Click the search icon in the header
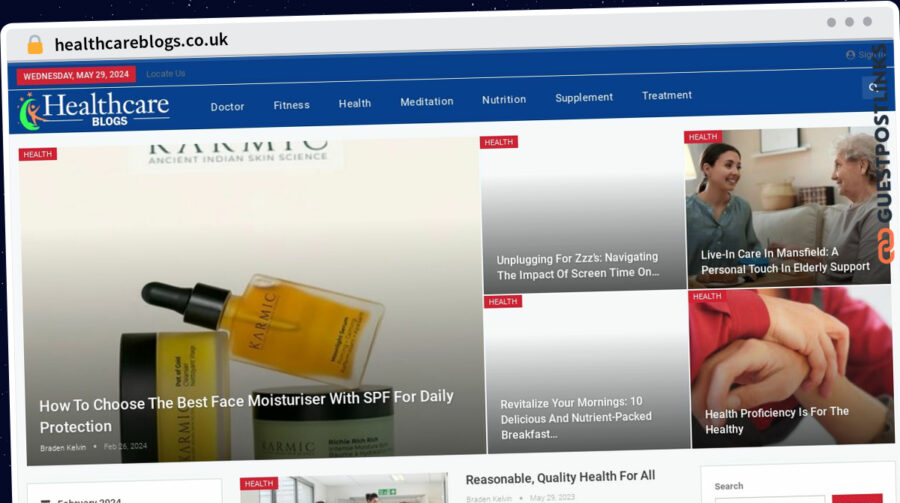Screen dimensions: 900x503 (x=873, y=87)
